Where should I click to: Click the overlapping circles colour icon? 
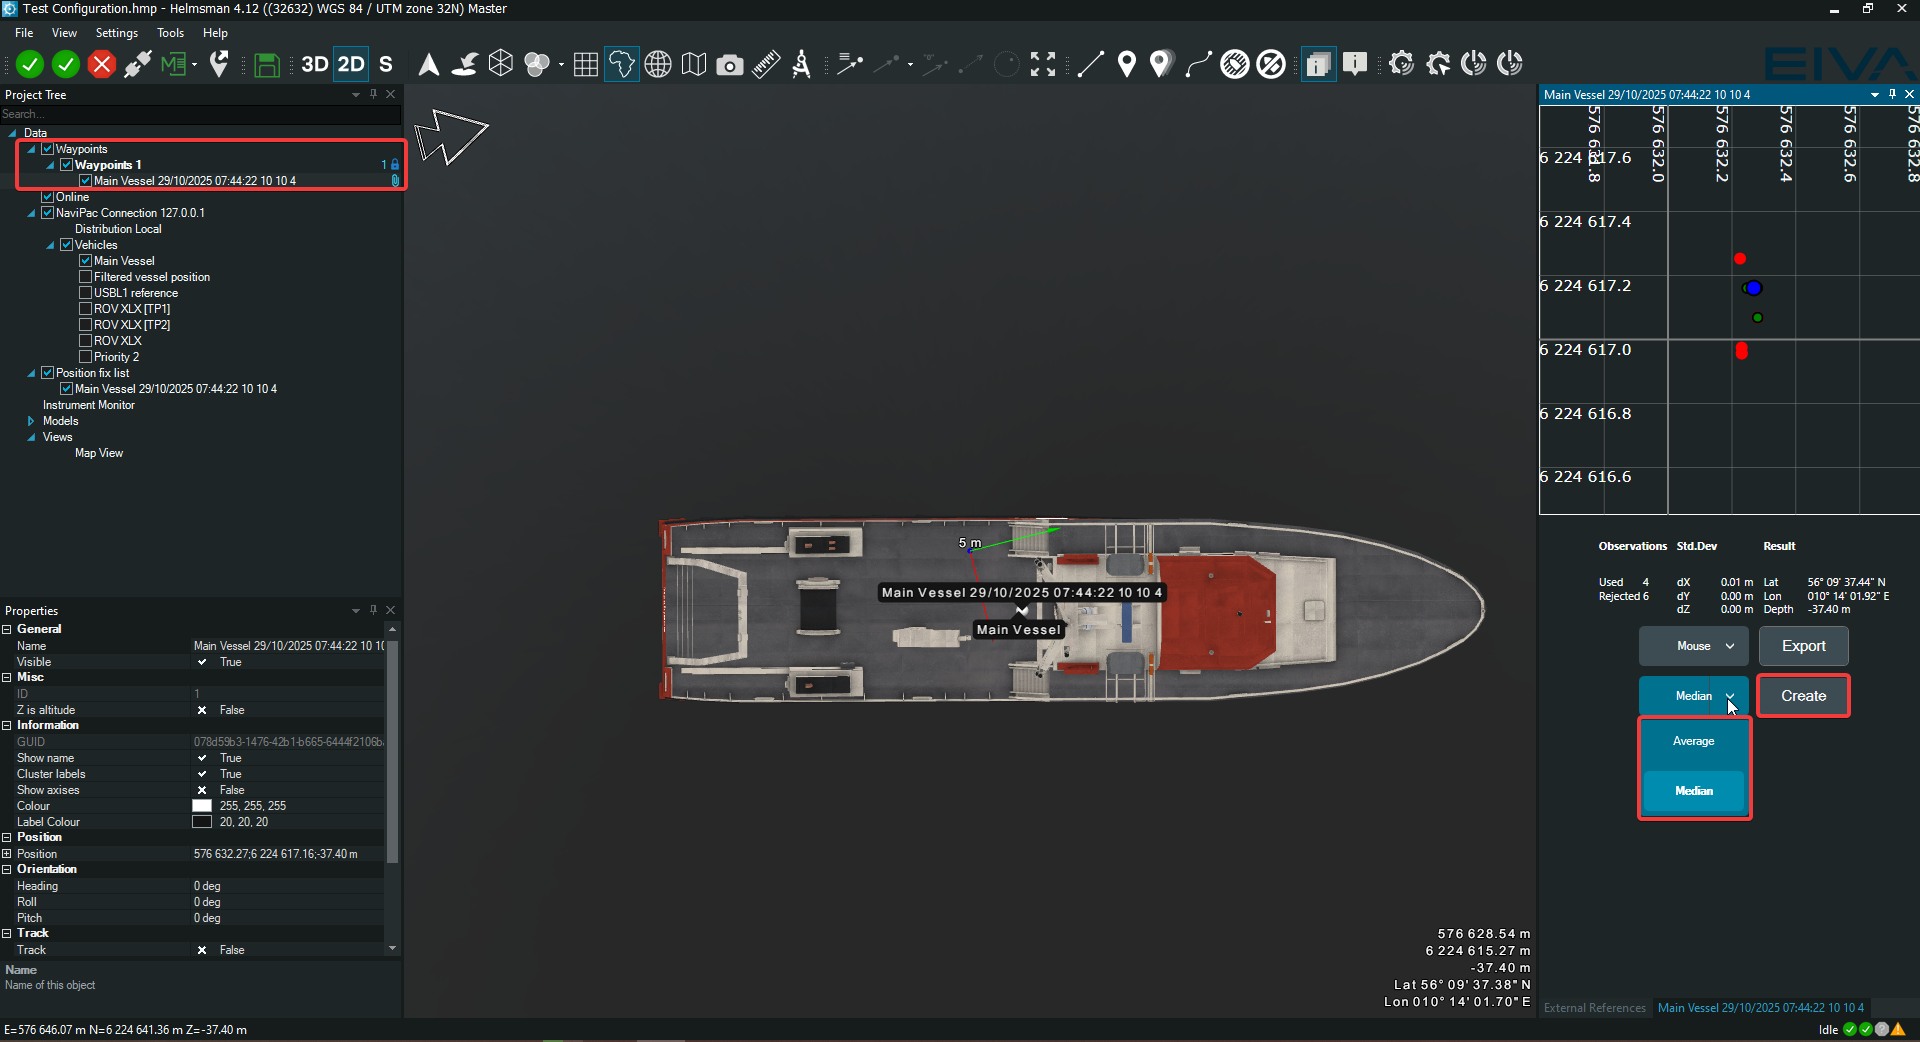pos(537,65)
